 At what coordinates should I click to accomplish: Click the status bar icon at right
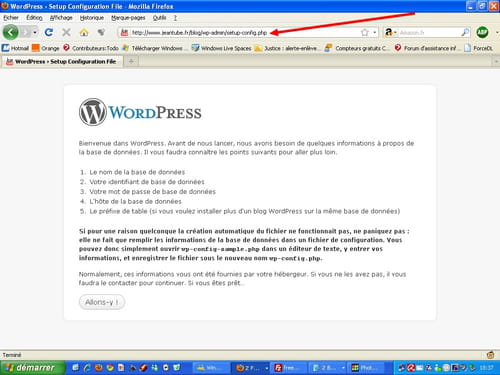click(x=490, y=355)
